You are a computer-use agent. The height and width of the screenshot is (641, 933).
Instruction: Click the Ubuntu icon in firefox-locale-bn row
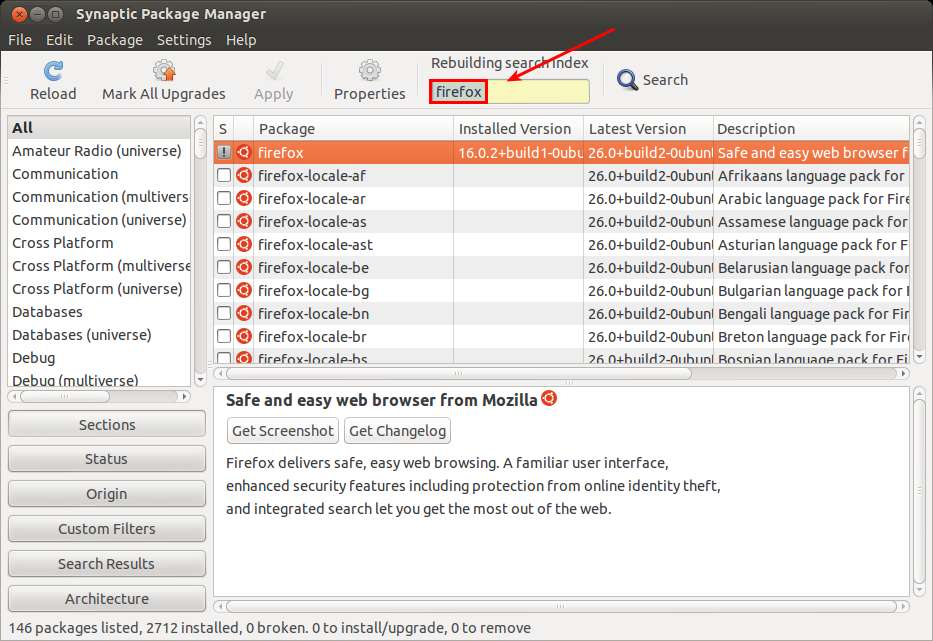[x=243, y=313]
